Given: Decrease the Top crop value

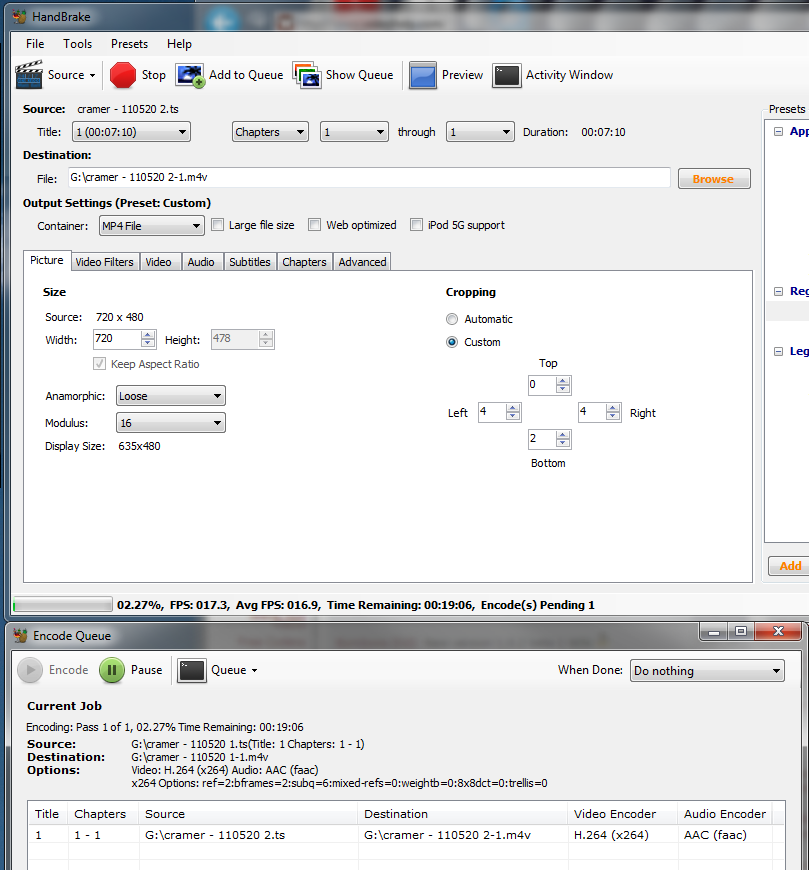Looking at the screenshot, I should [563, 388].
